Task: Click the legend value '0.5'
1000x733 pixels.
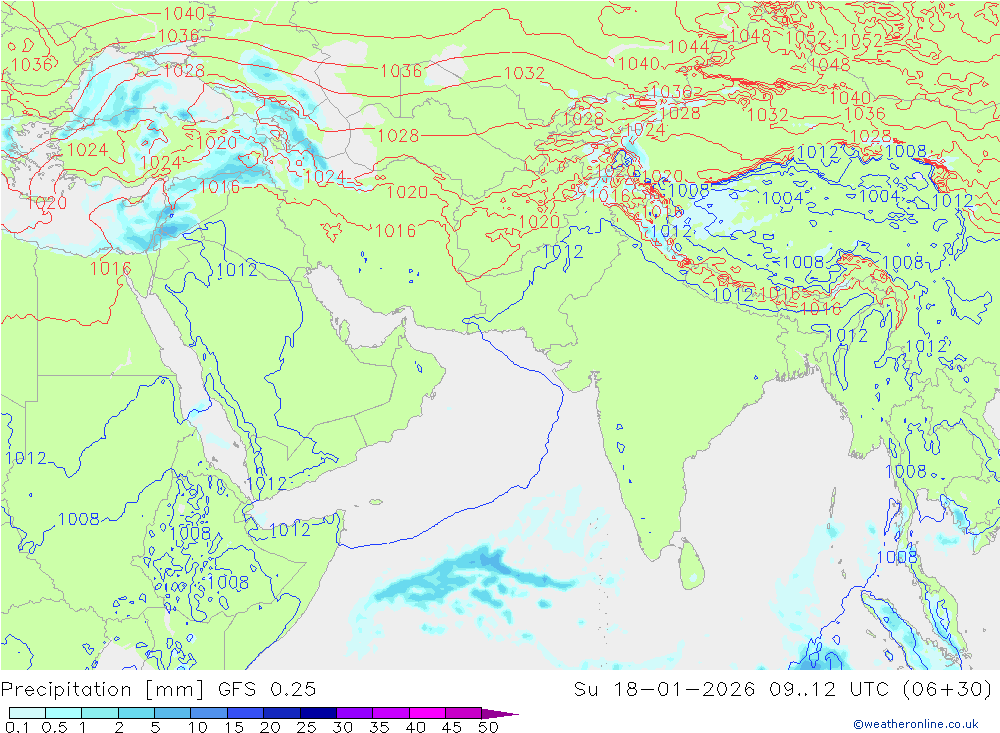Action: coord(54,727)
